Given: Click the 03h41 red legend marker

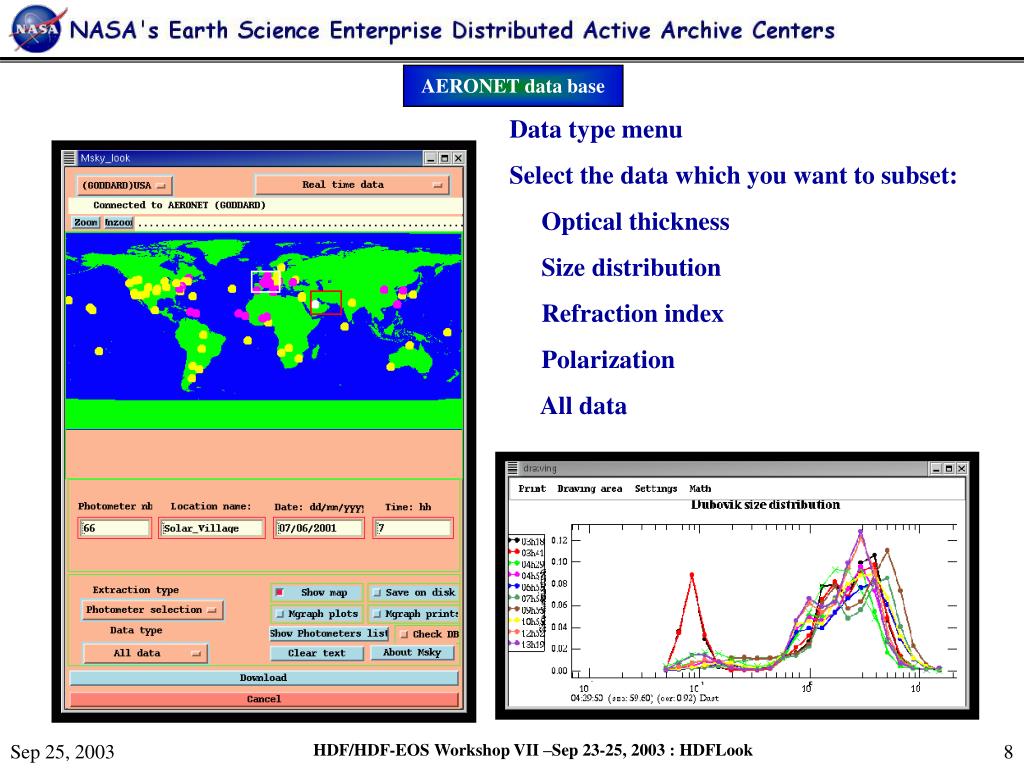Looking at the screenshot, I should tap(514, 552).
